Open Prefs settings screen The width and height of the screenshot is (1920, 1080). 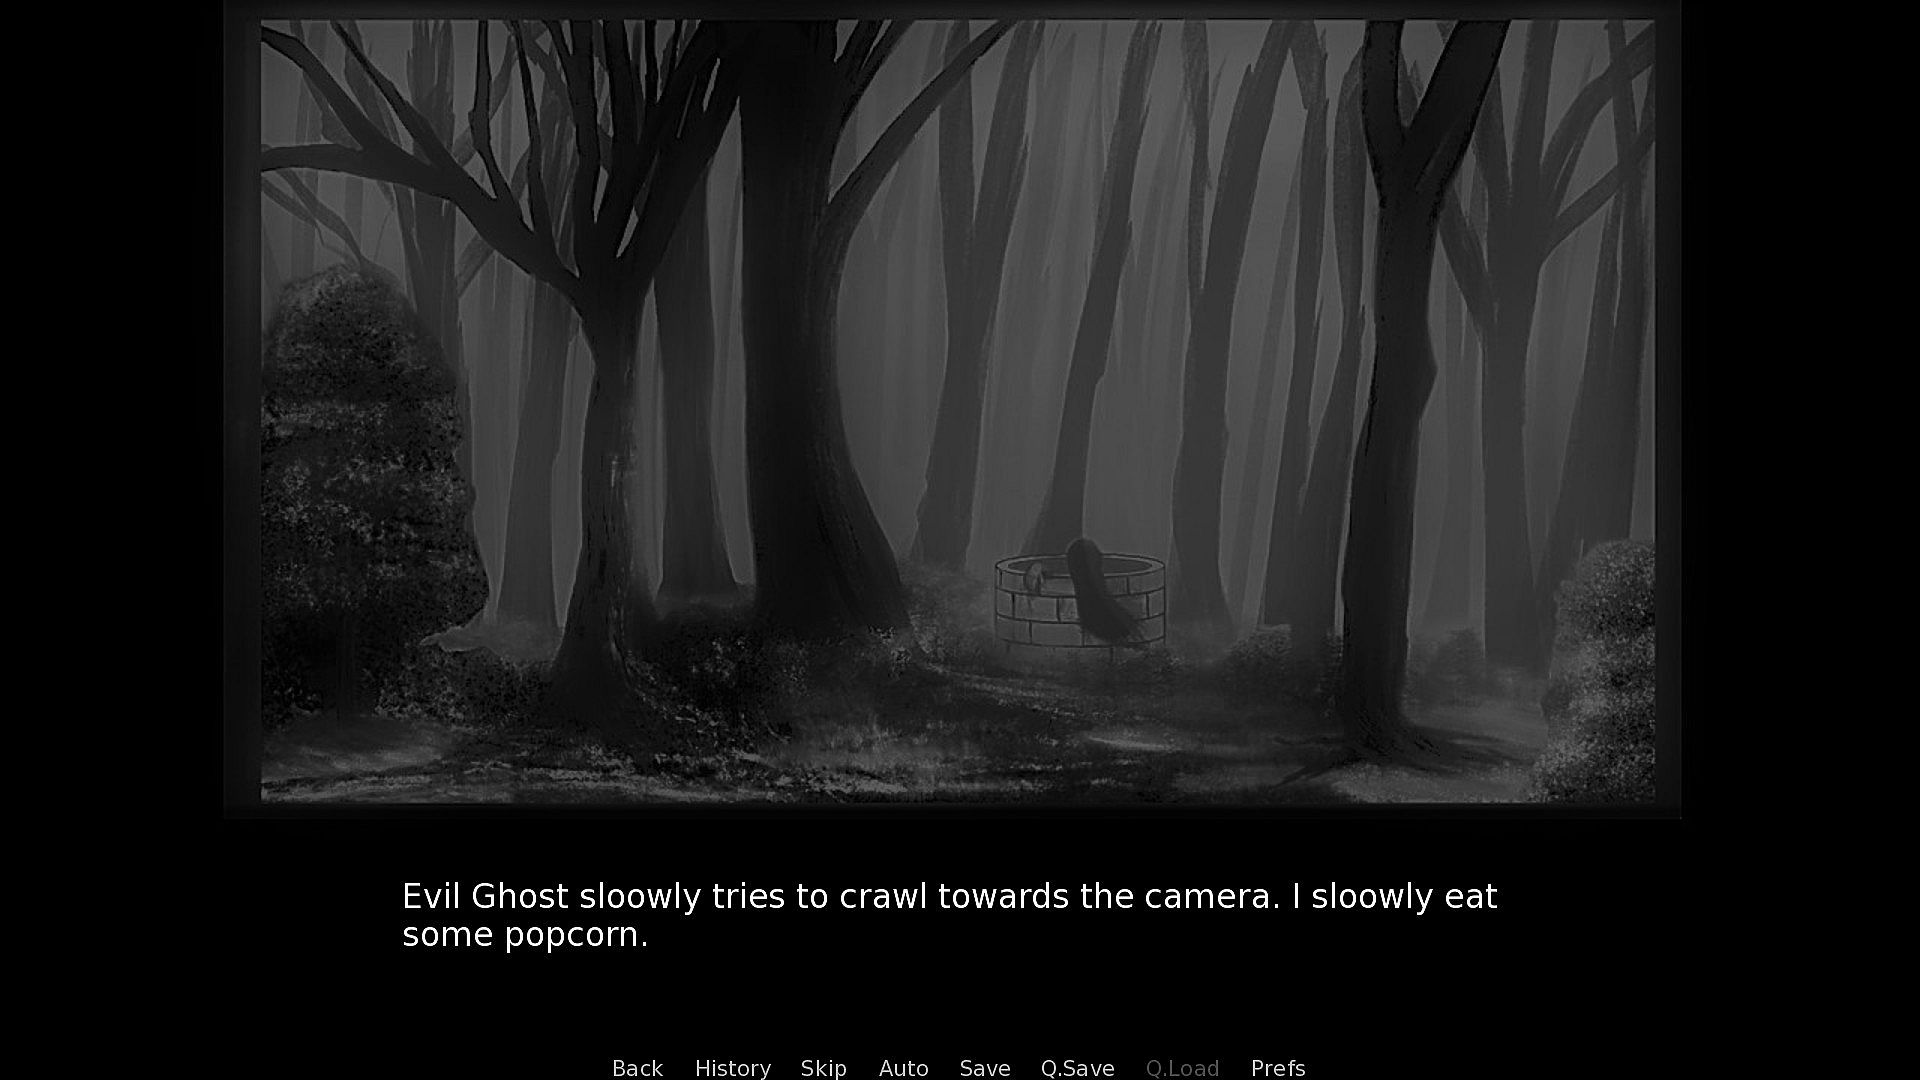tap(1277, 1068)
